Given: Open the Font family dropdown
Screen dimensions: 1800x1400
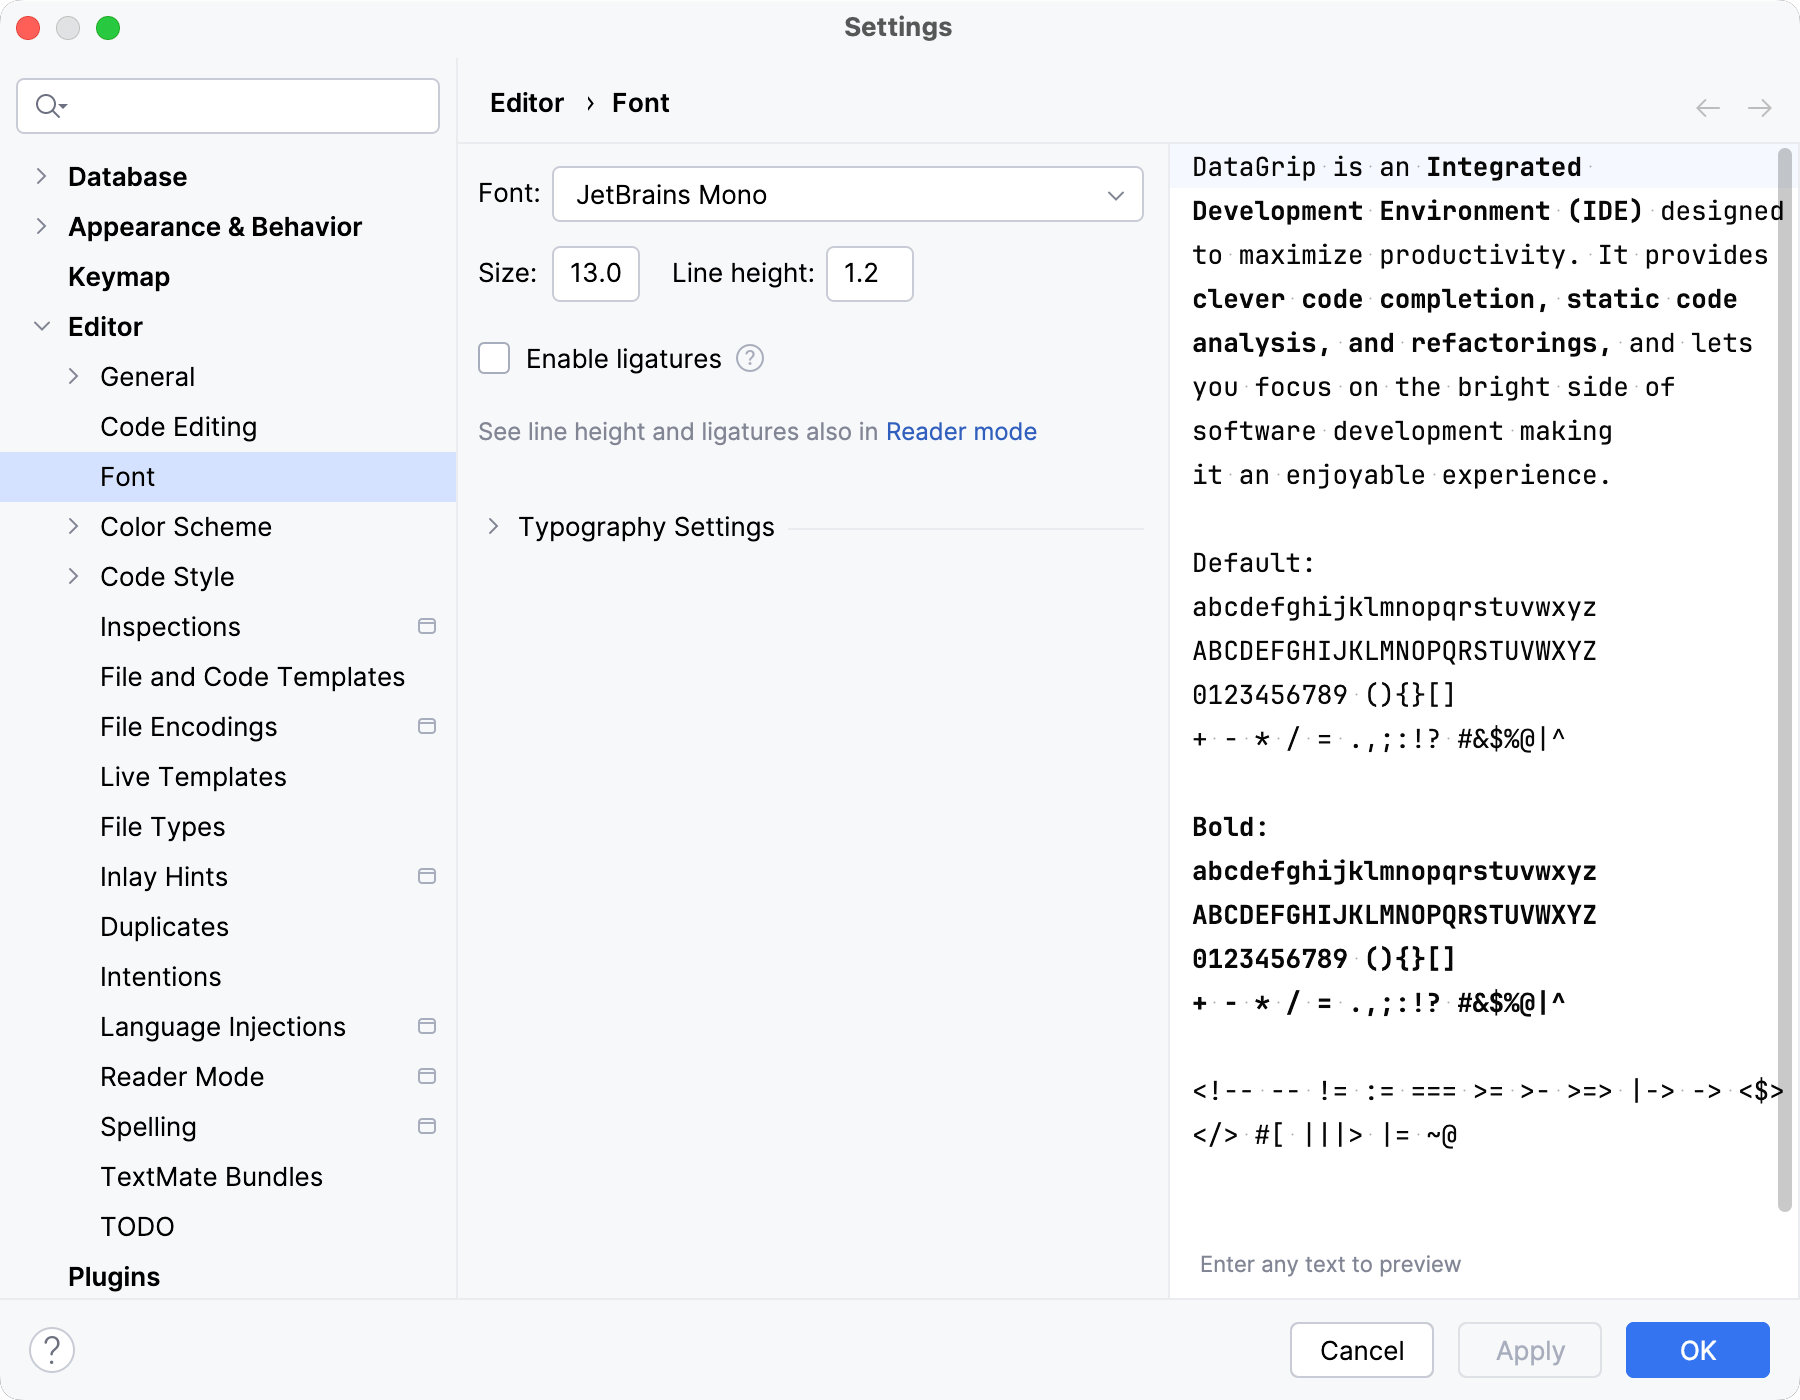Looking at the screenshot, I should point(847,194).
